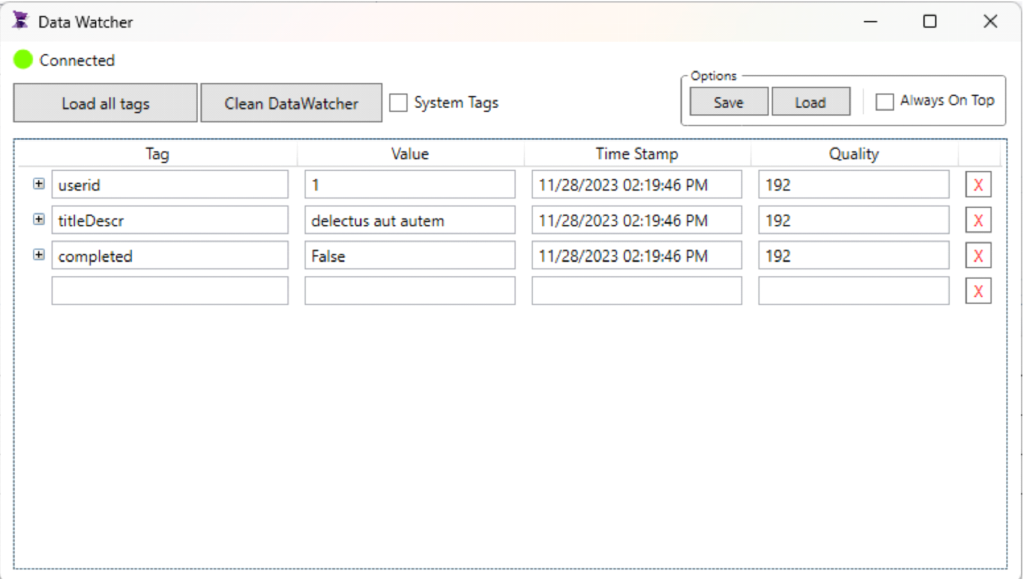Image resolution: width=1024 pixels, height=579 pixels.
Task: Click the Time Stamp column header
Action: pos(637,154)
